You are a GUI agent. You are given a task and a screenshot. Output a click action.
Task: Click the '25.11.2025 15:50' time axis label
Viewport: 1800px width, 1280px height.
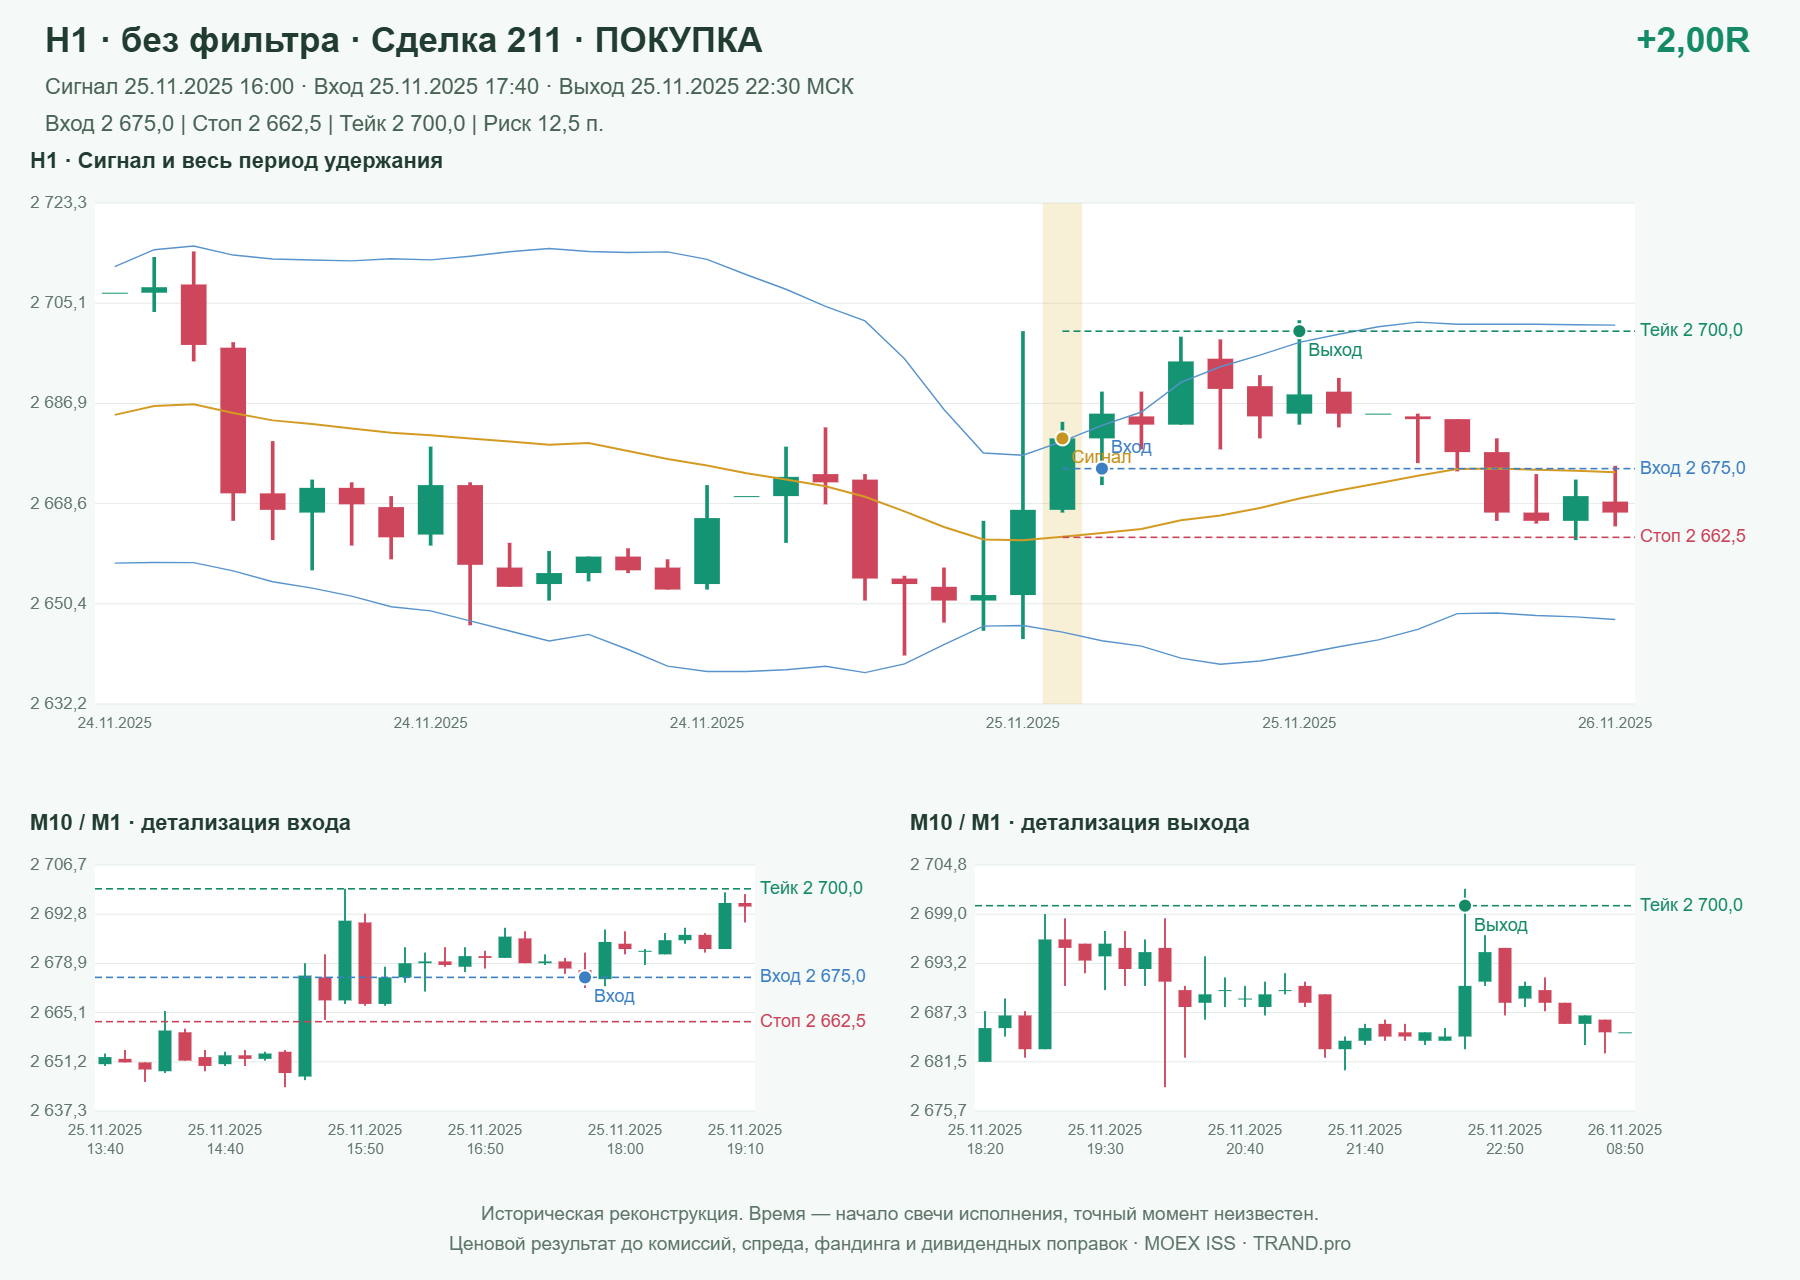point(365,1139)
